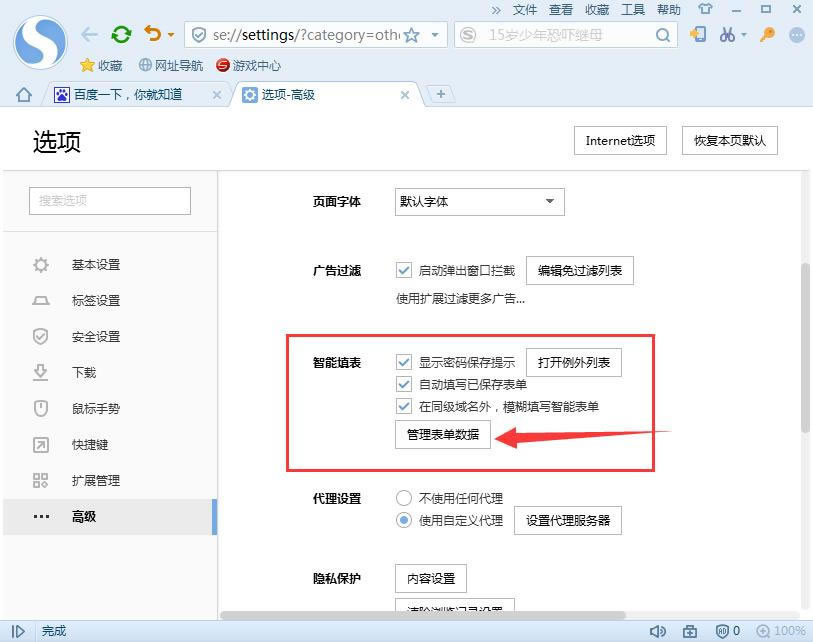Bookmark page with star icon
This screenshot has width=813, height=642.
coord(411,35)
